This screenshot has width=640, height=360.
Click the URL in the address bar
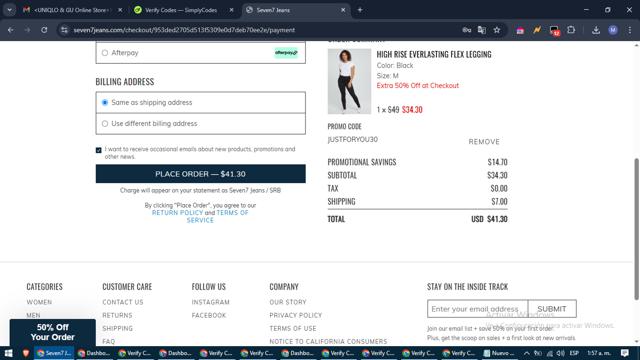(x=184, y=30)
